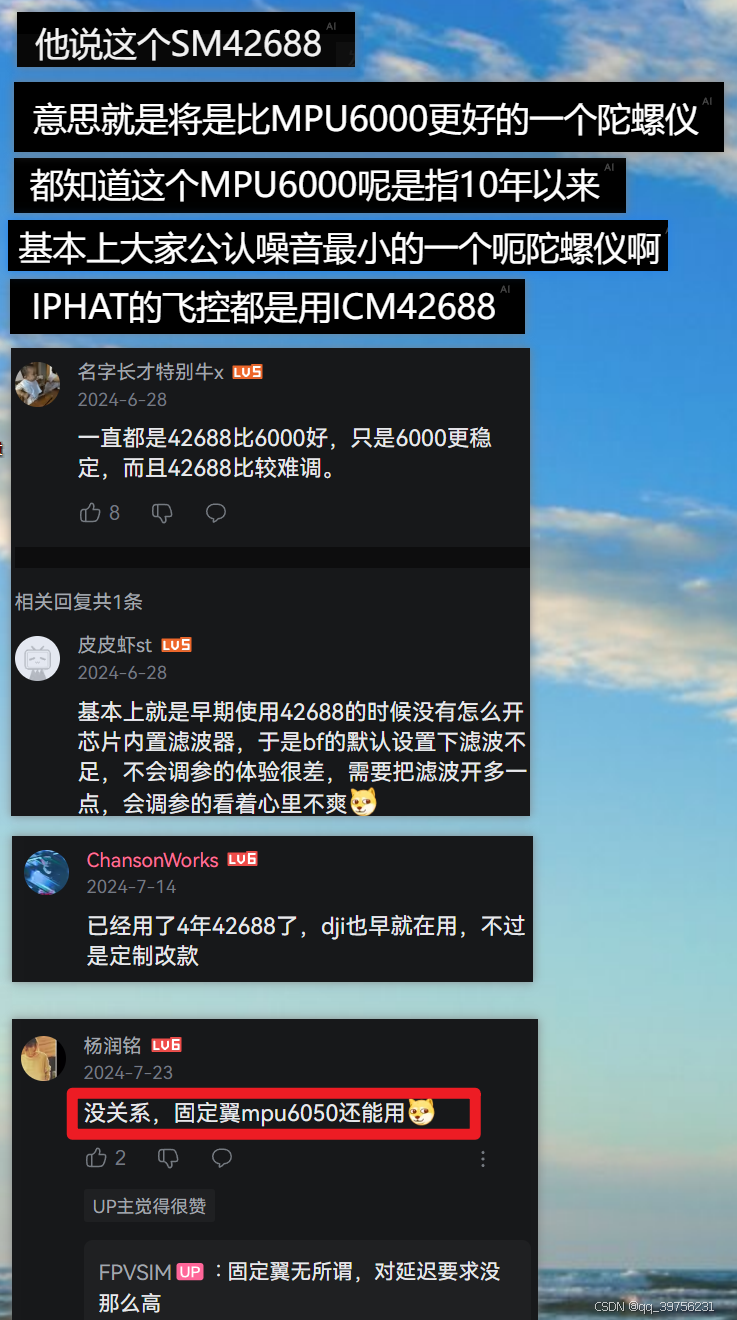Expand the 相关回复共1条 replies section
This screenshot has height=1320, width=737.
click(x=79, y=602)
